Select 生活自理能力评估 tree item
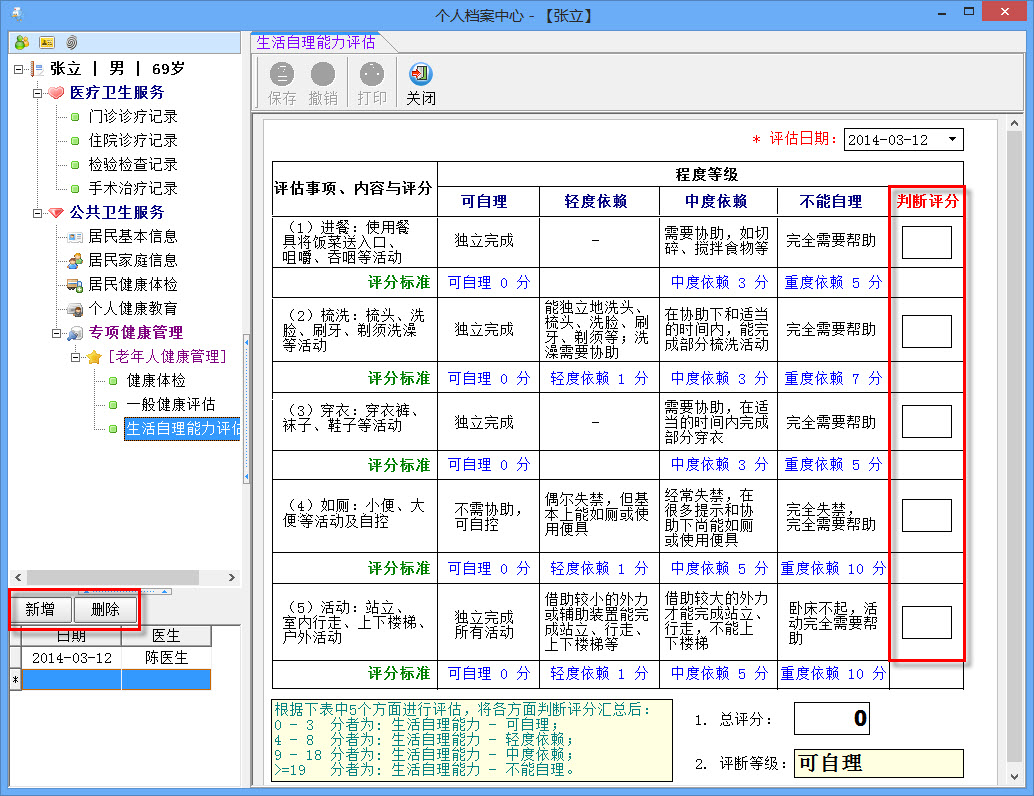The height and width of the screenshot is (796, 1034). point(182,429)
